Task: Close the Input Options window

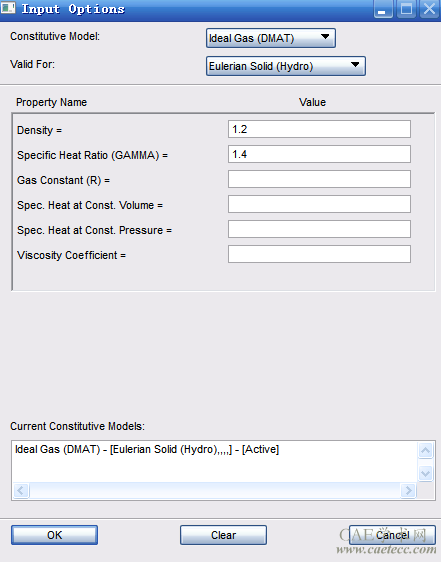Action: 429,9
